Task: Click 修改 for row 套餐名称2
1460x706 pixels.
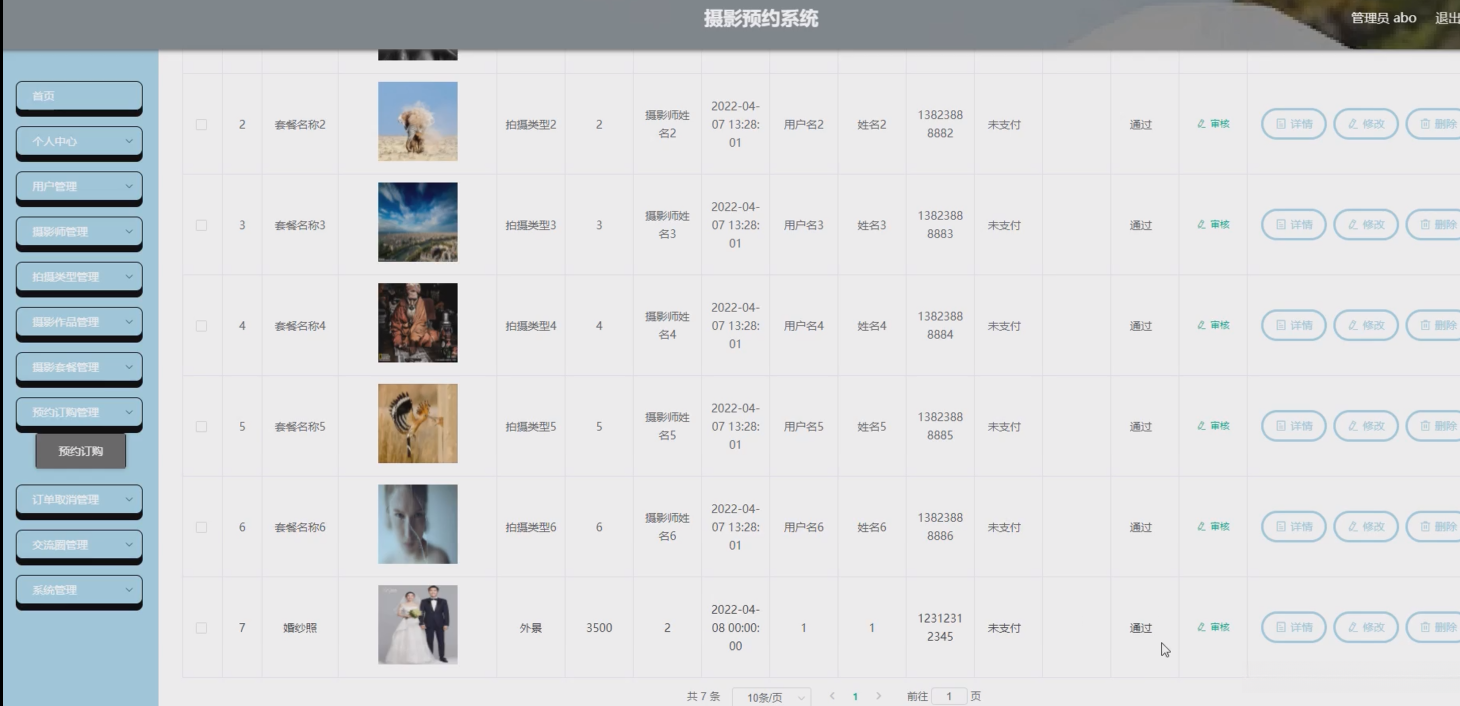Action: pyautogui.click(x=1366, y=124)
